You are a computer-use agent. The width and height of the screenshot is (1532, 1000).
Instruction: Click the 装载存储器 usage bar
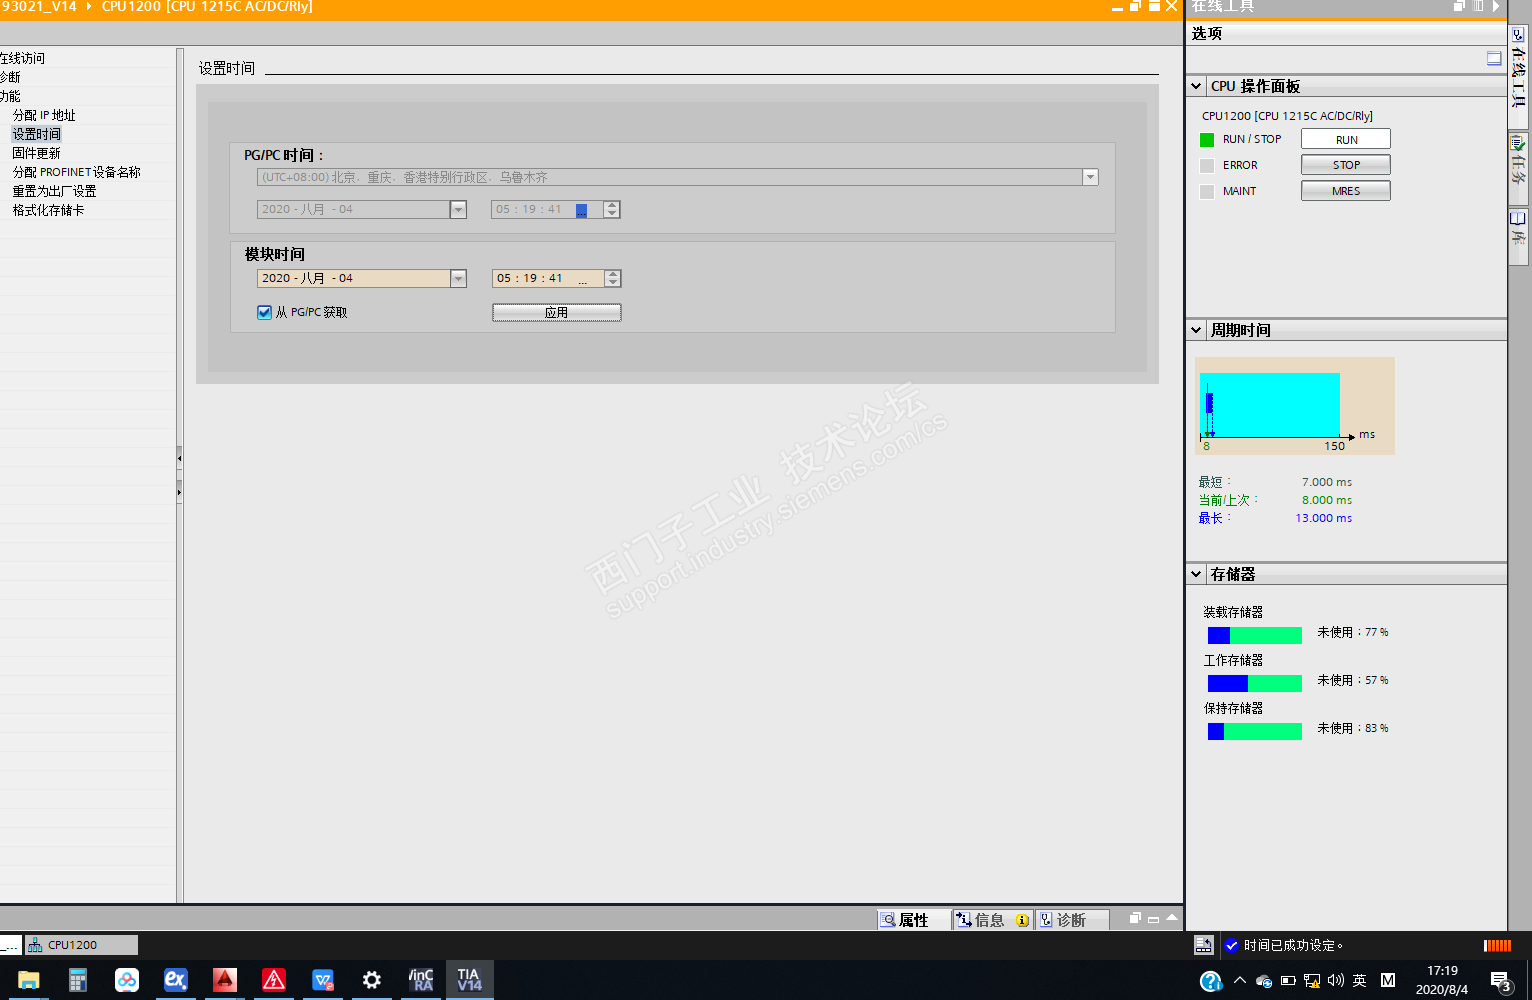pos(1255,635)
